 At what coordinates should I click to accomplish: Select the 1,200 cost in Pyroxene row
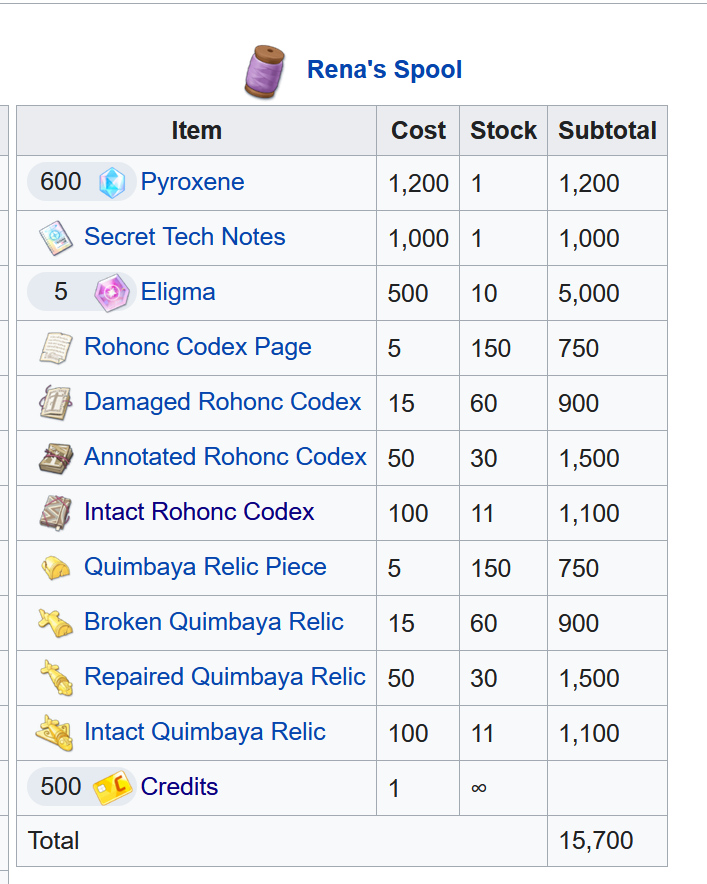click(x=418, y=183)
